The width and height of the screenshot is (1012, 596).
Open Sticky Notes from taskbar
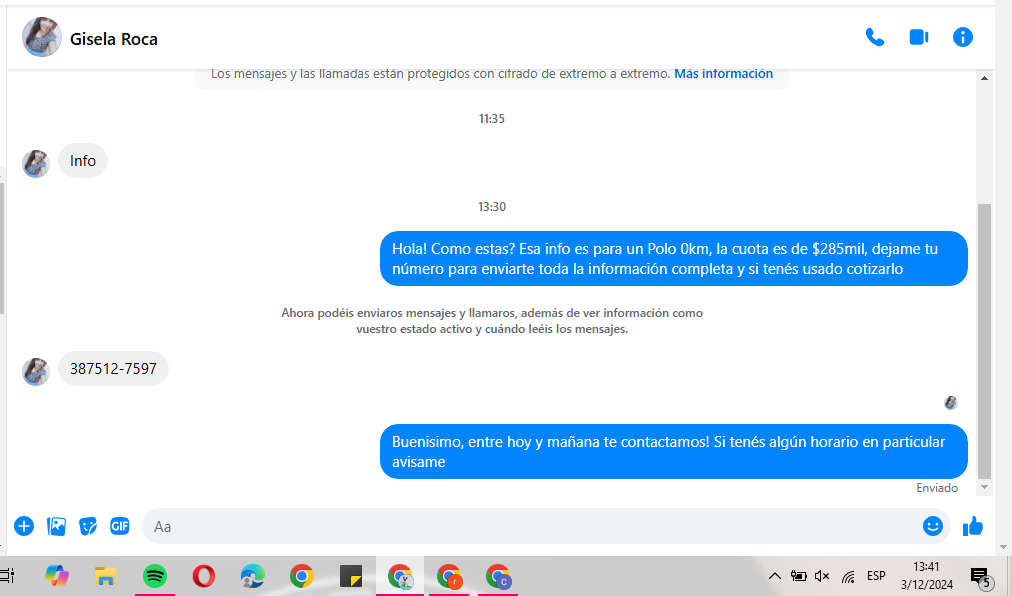(x=350, y=576)
